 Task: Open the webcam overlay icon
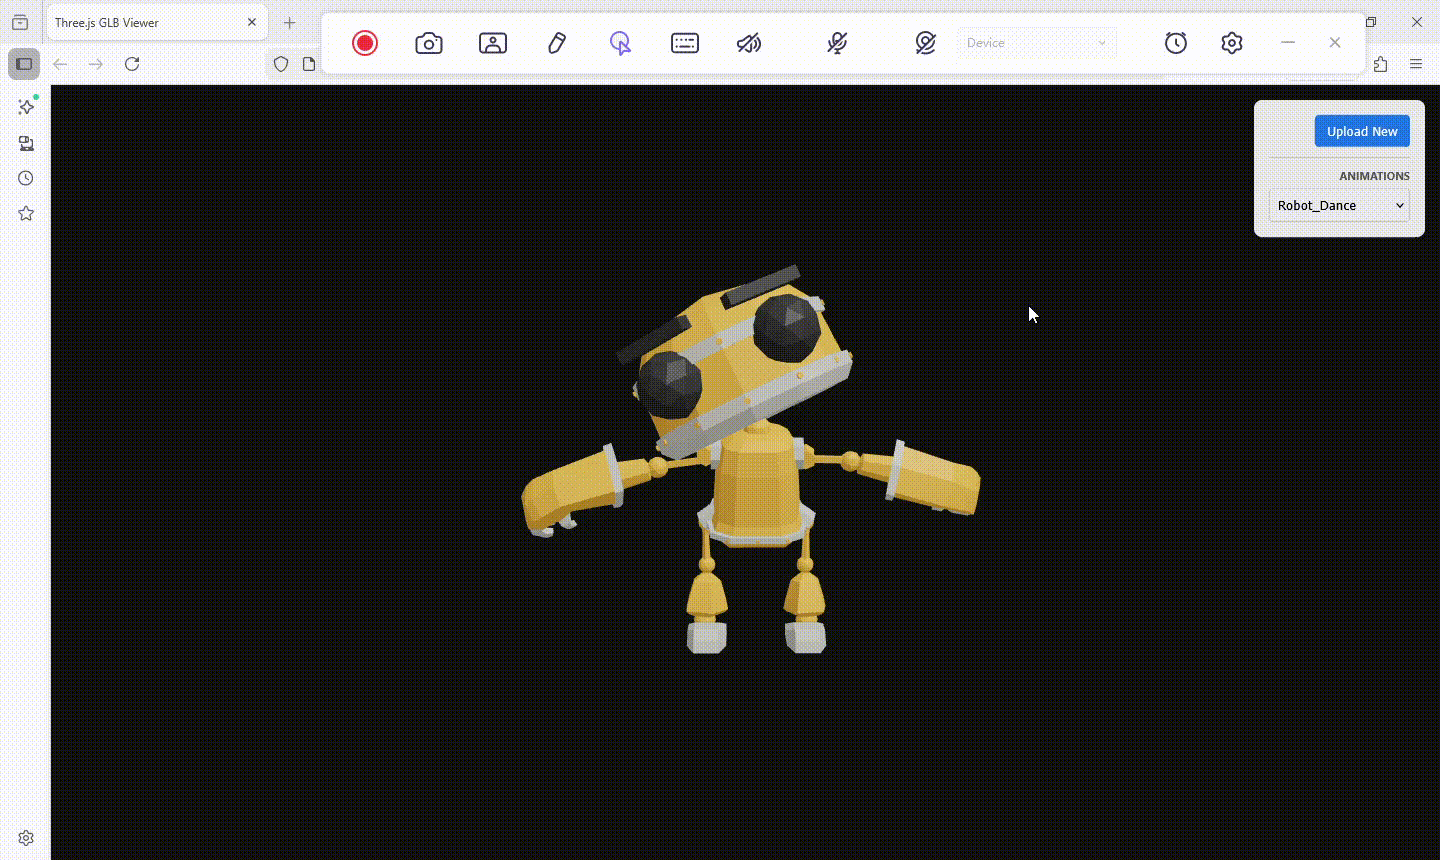[x=493, y=43]
